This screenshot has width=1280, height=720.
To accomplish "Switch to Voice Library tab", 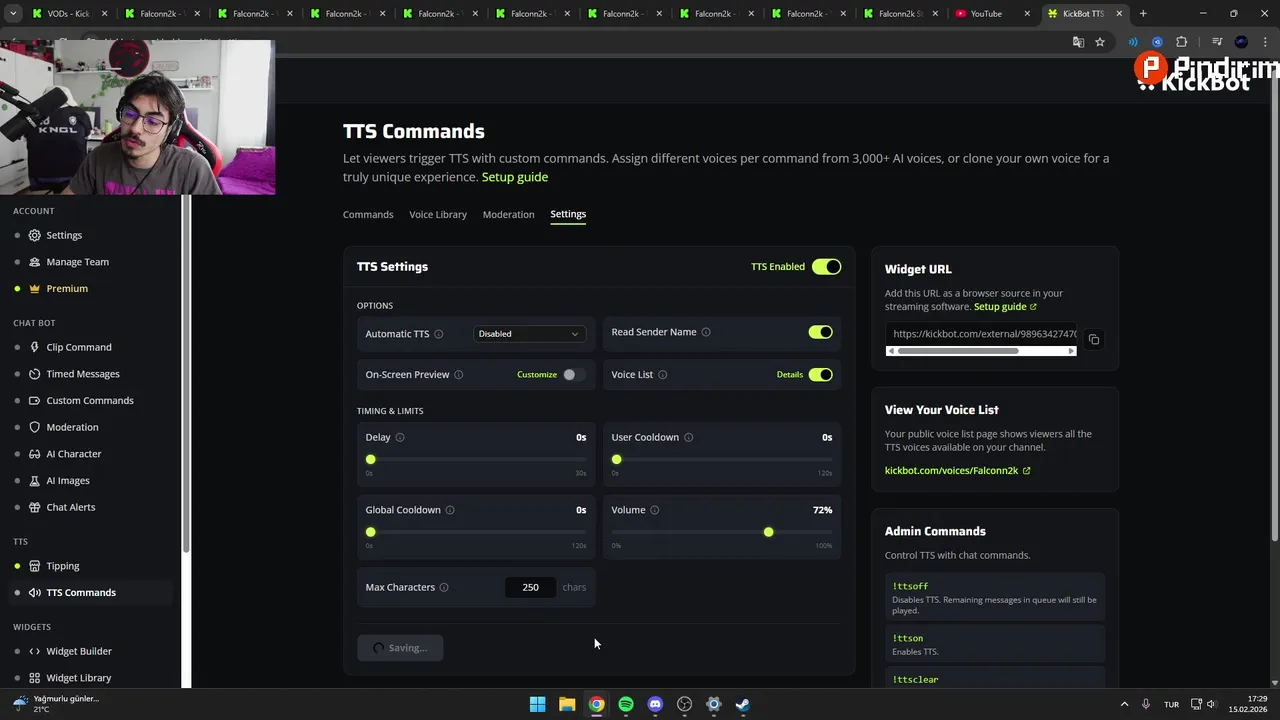I will tap(438, 215).
